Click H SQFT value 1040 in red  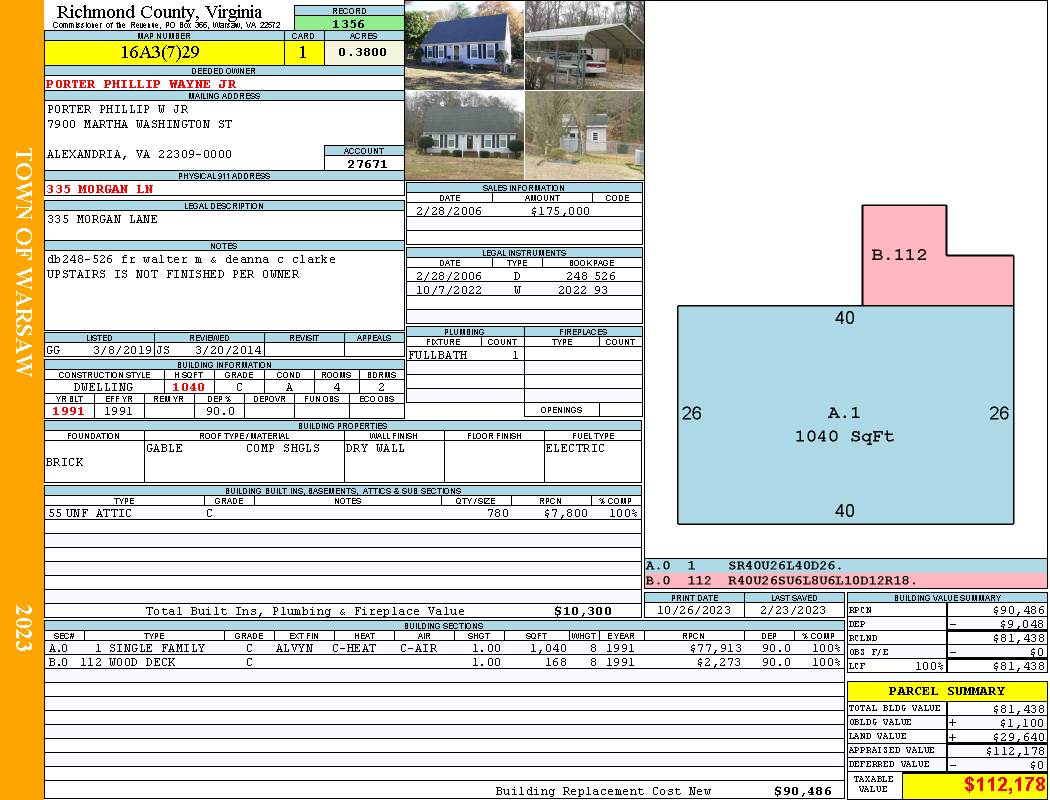pos(188,387)
